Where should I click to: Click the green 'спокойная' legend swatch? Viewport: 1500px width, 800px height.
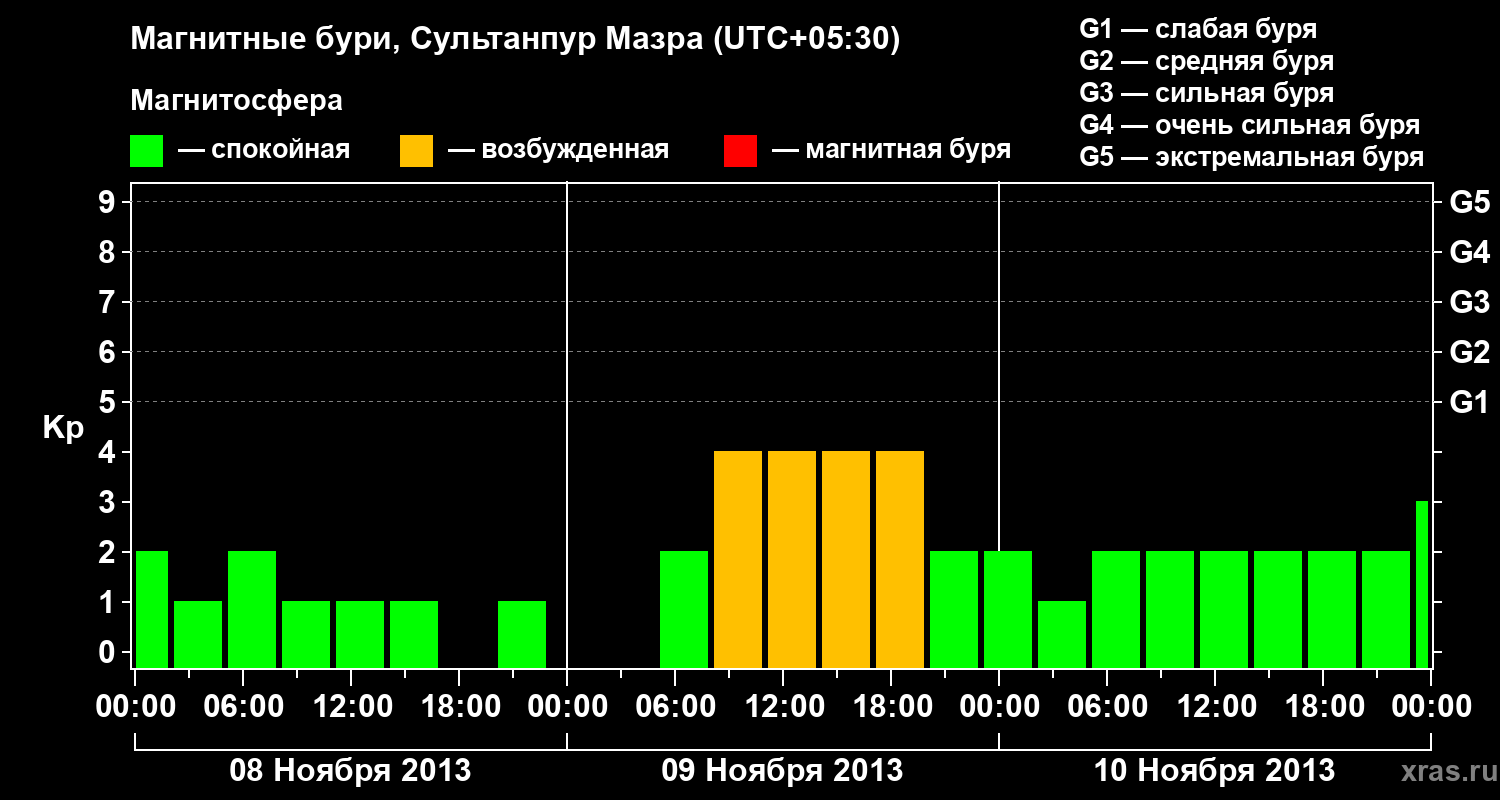click(x=146, y=151)
